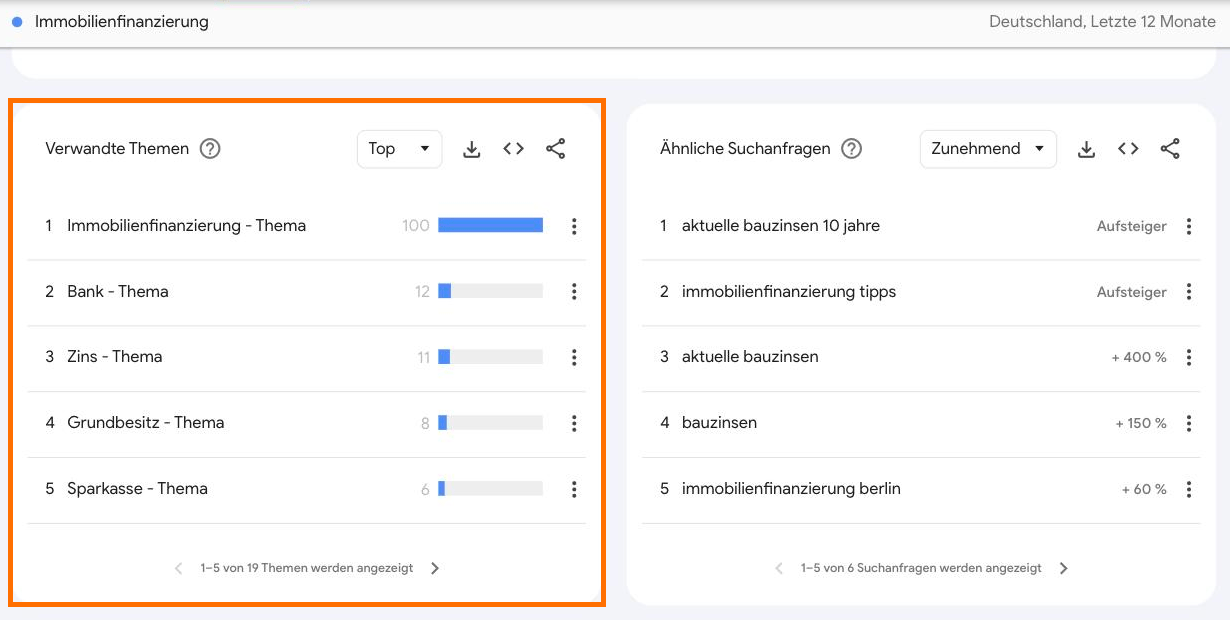
Task: Get embed code for Ähnliche Suchanfragen
Action: pos(1129,149)
